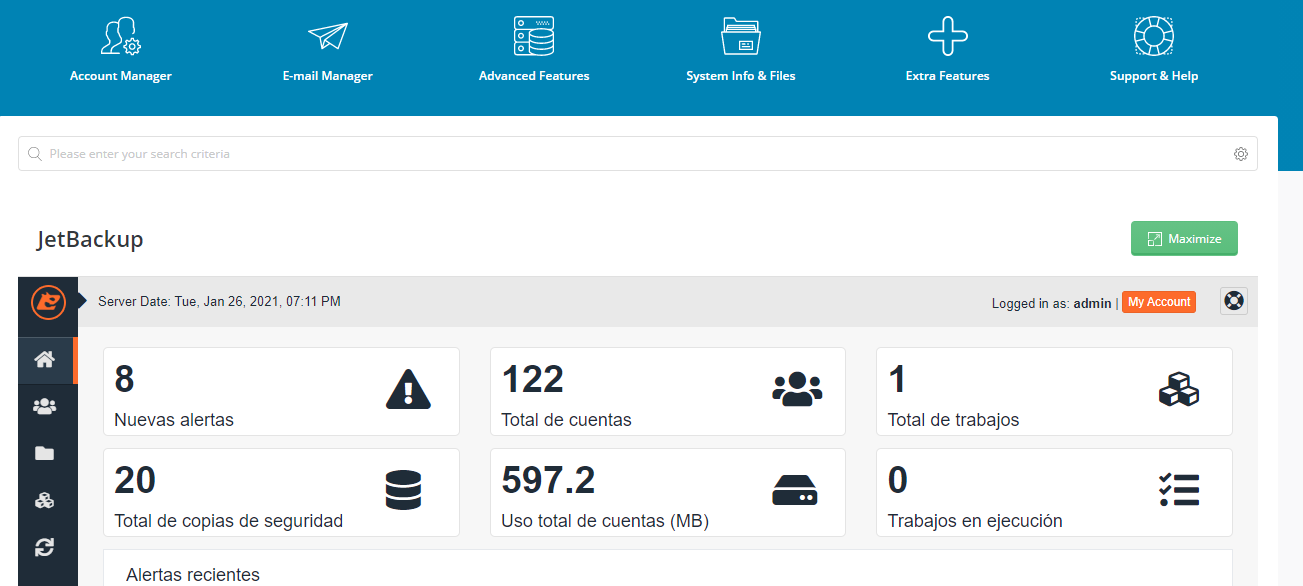Open the sync arrows sidebar icon
Screen dimensions: 1303x586
pos(45,547)
